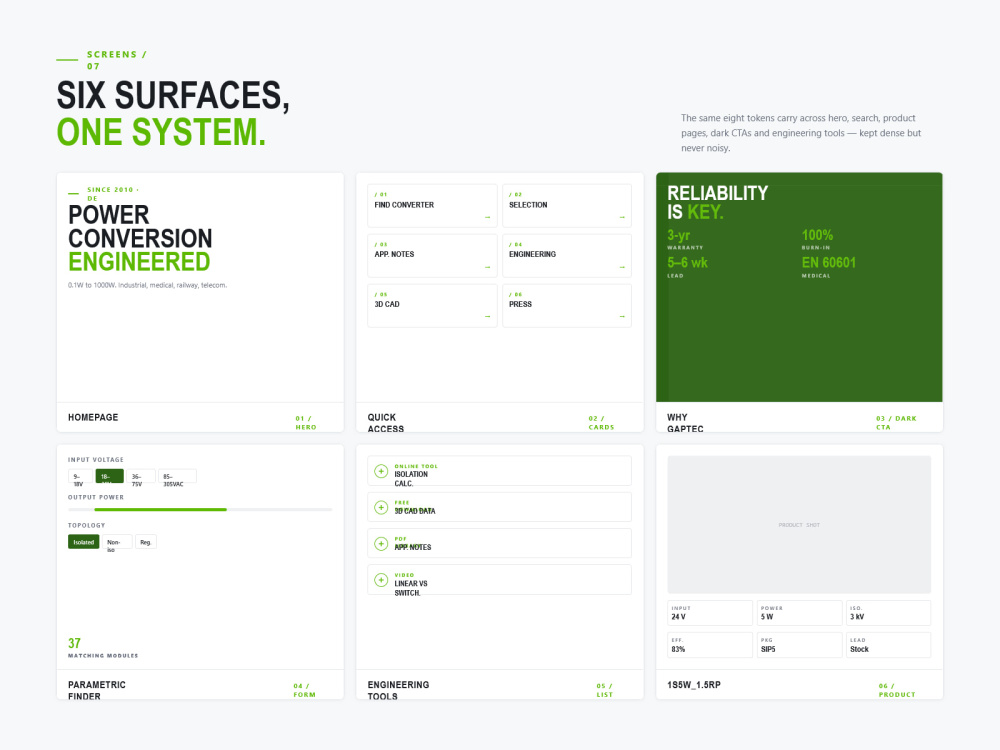Click the Six Surfaces, One System title
Viewport: 1000px width, 750px height.
pos(173,114)
